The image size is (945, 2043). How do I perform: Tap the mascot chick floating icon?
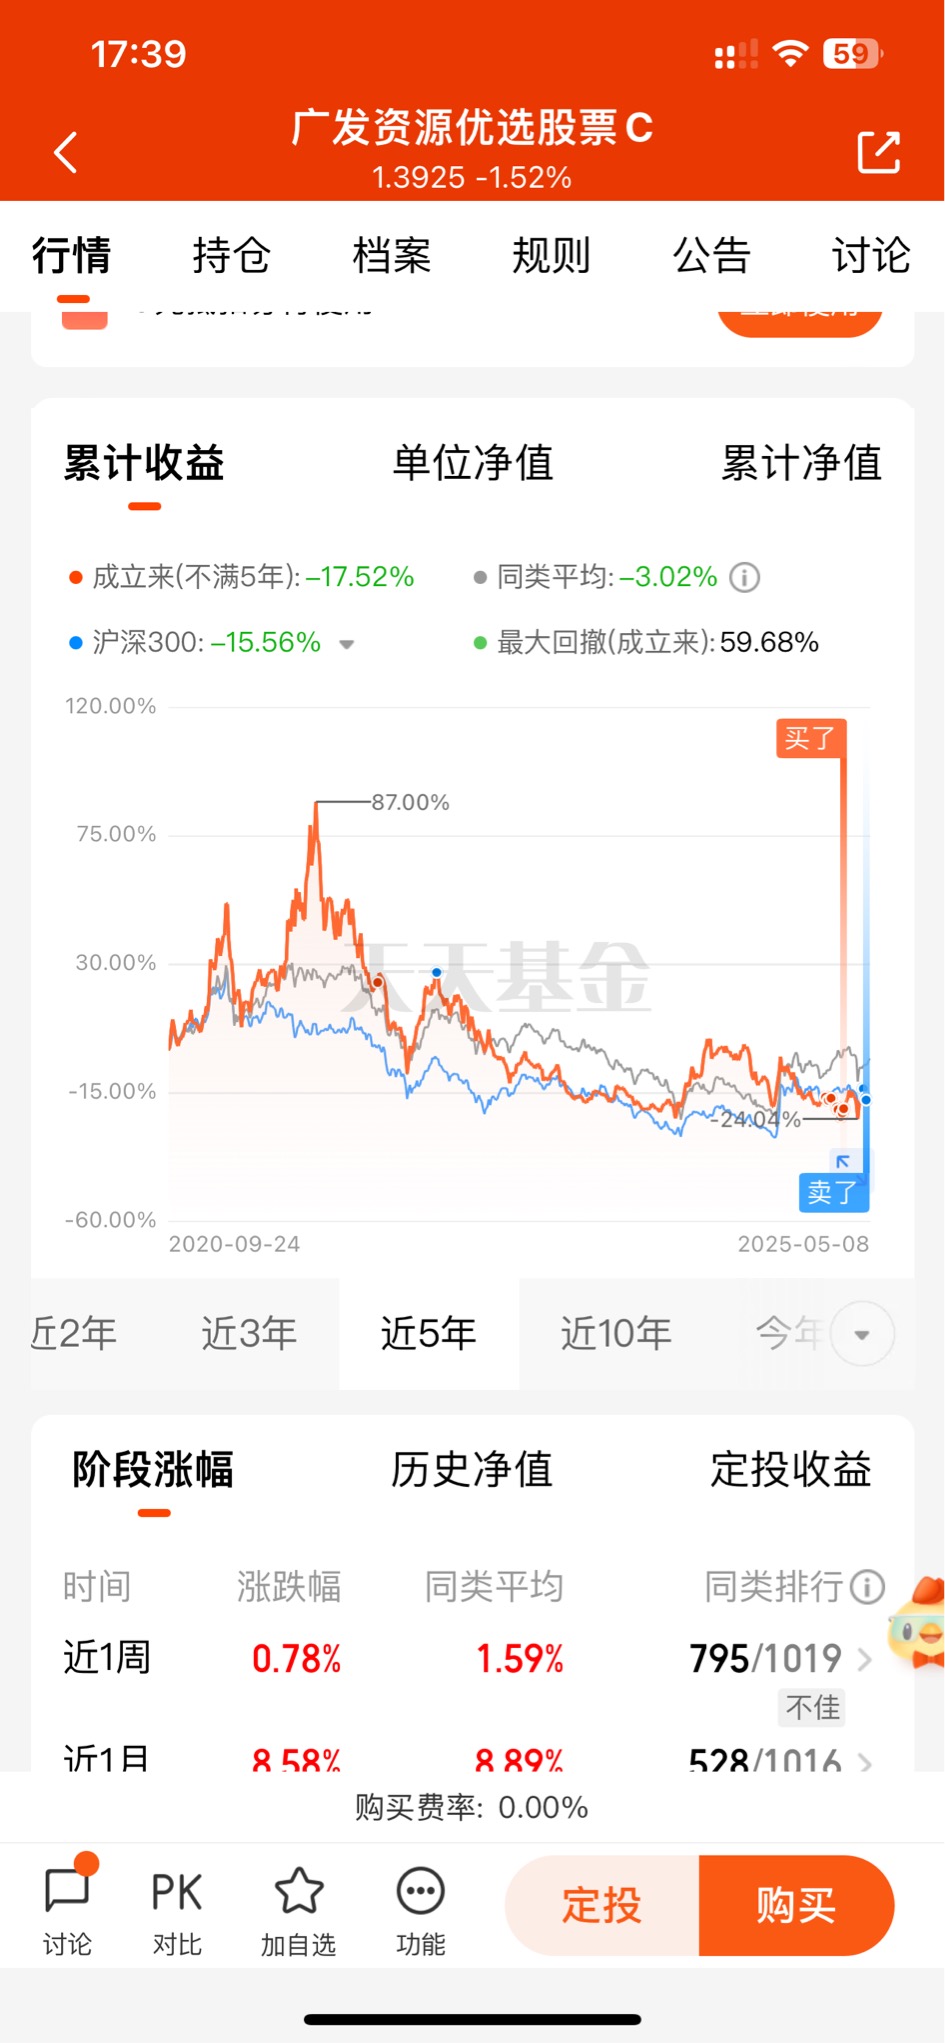(919, 1623)
